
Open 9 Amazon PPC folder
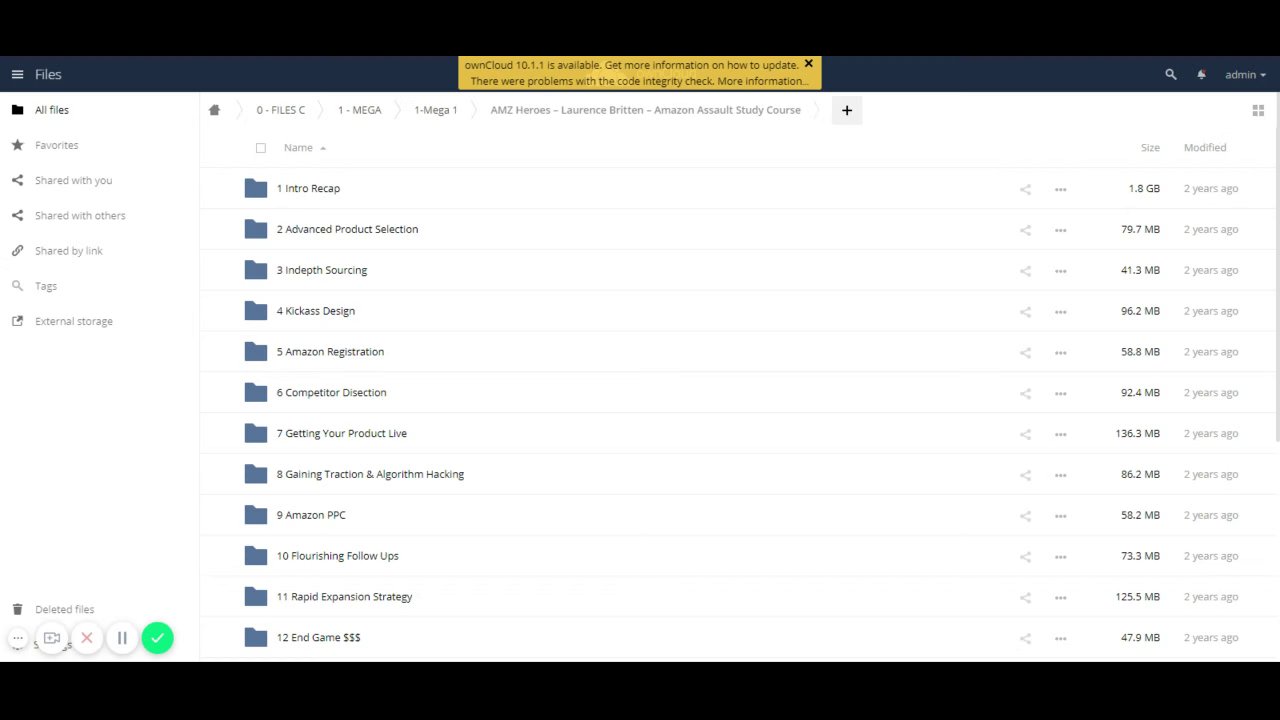coord(311,515)
